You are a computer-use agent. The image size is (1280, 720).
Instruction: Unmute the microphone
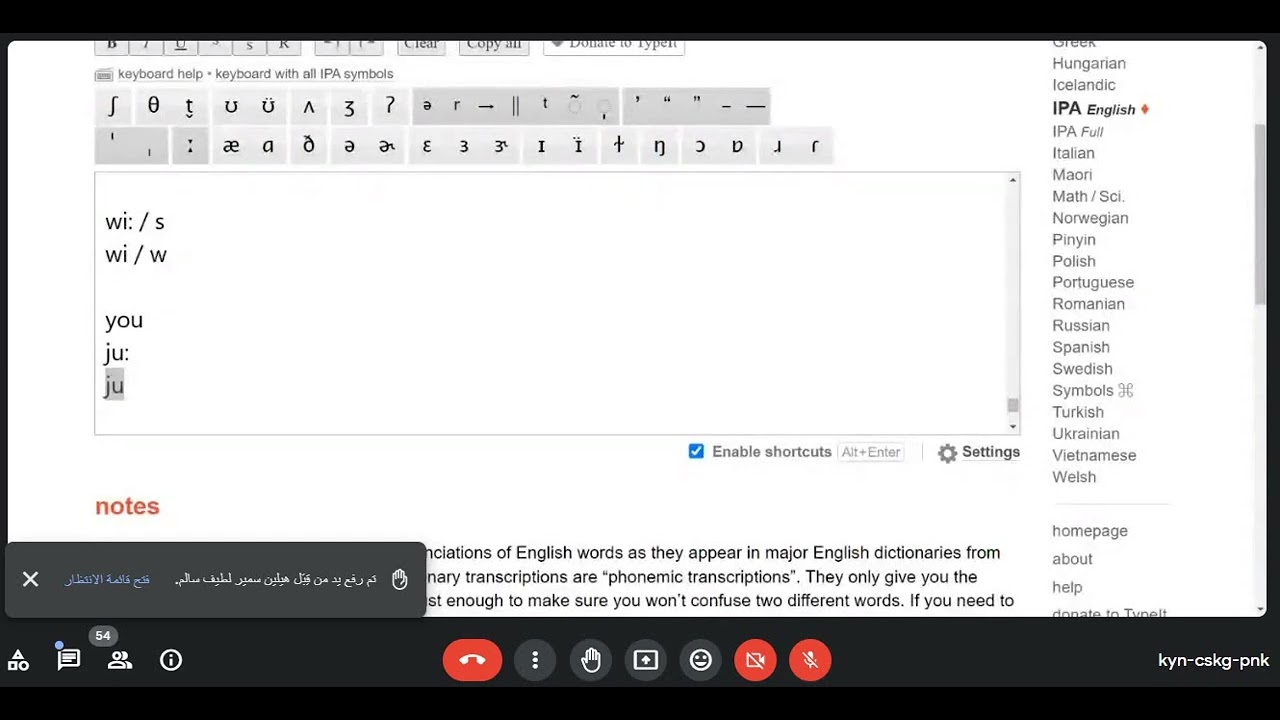810,660
